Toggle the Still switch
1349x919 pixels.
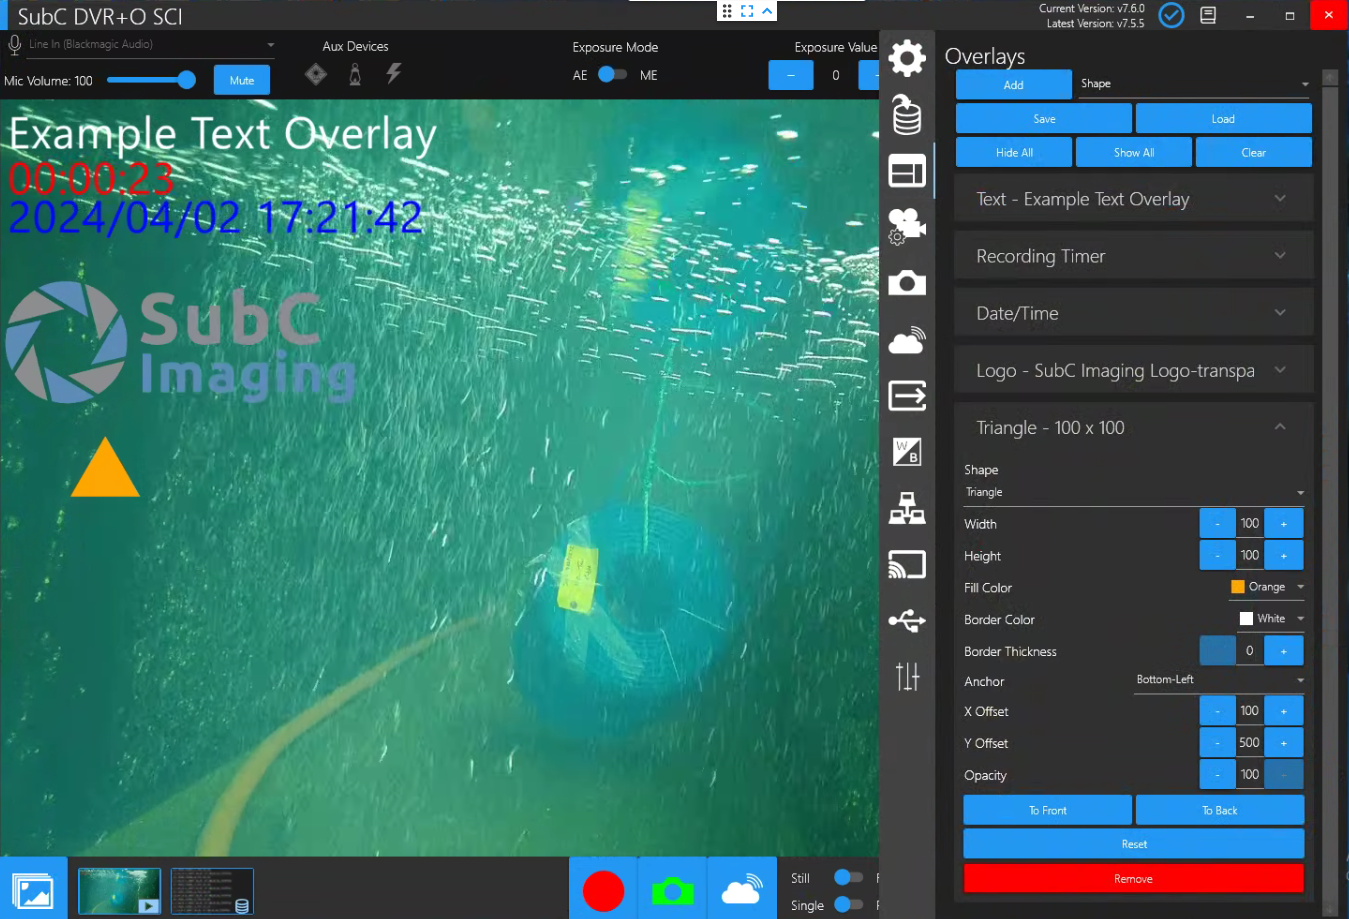848,877
